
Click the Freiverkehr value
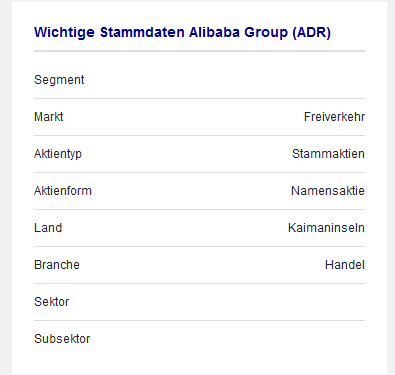coord(334,117)
